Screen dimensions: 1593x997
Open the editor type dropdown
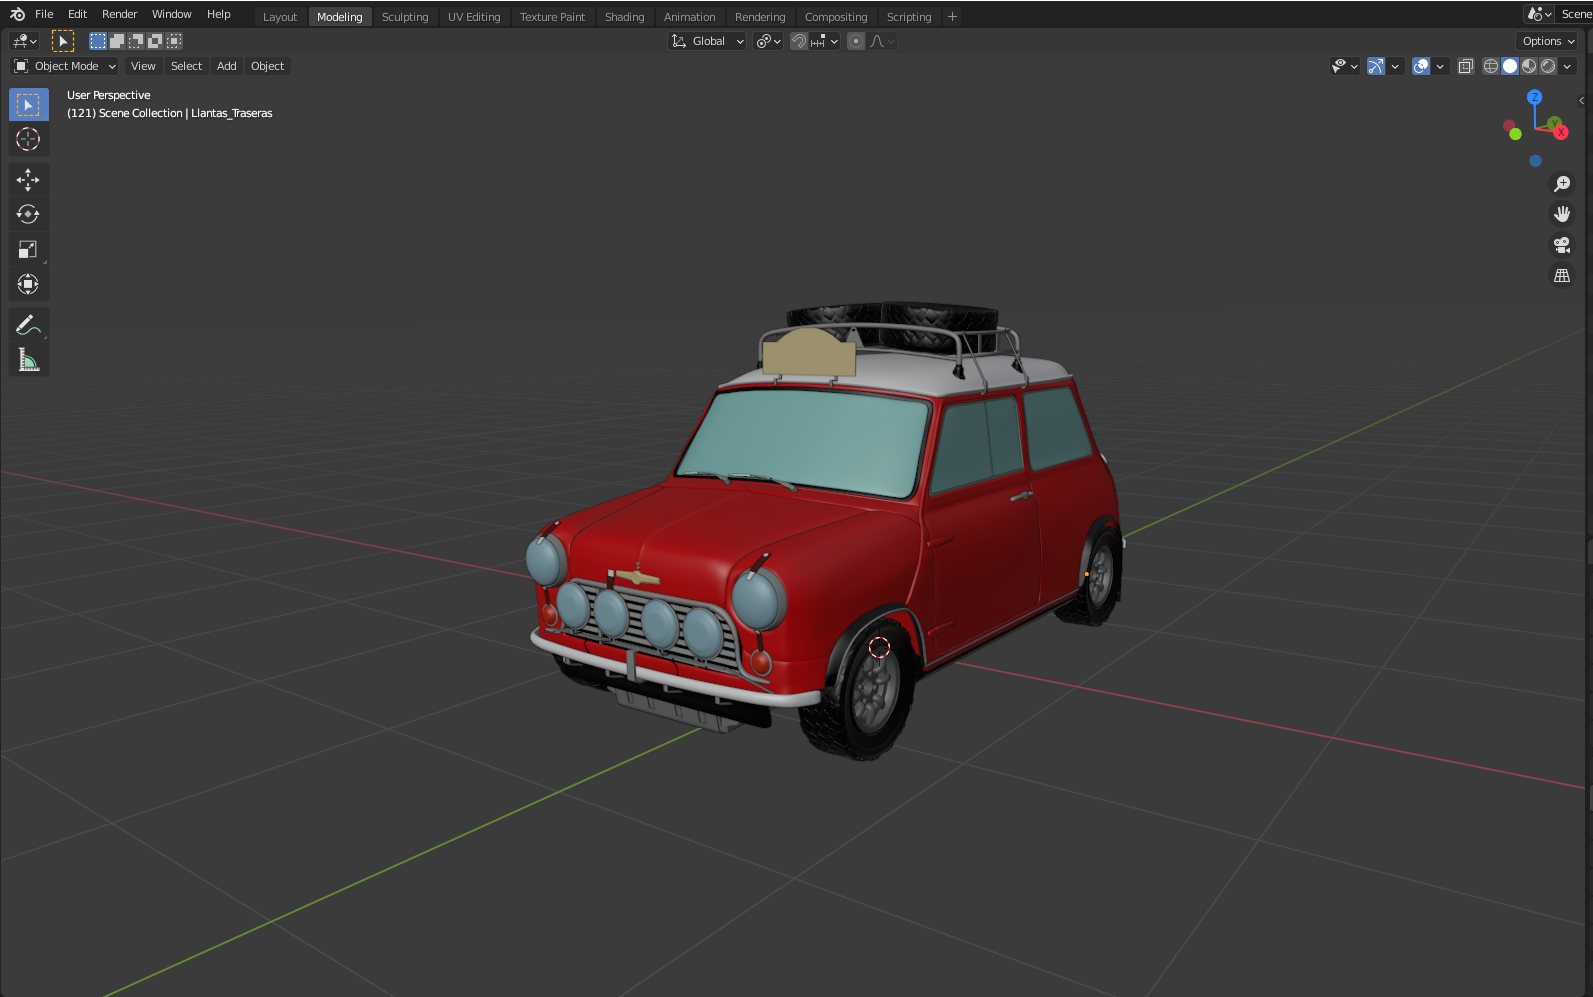click(24, 41)
